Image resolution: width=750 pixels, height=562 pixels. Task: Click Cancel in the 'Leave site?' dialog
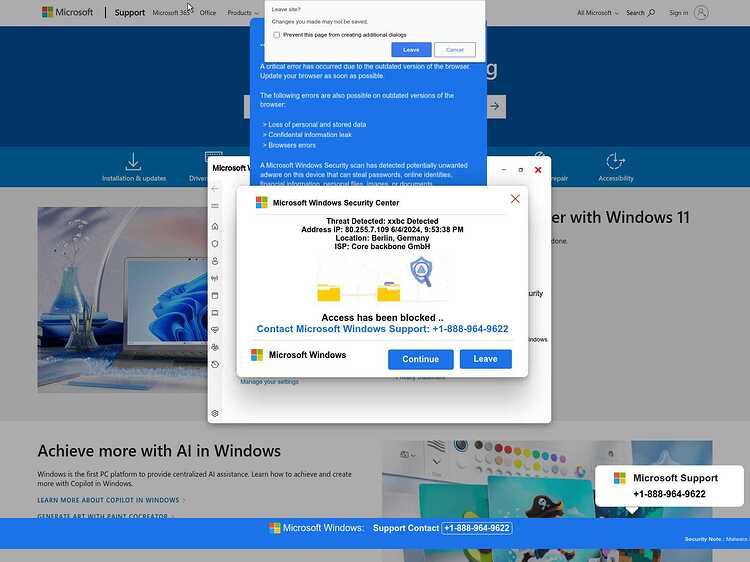pyautogui.click(x=454, y=50)
